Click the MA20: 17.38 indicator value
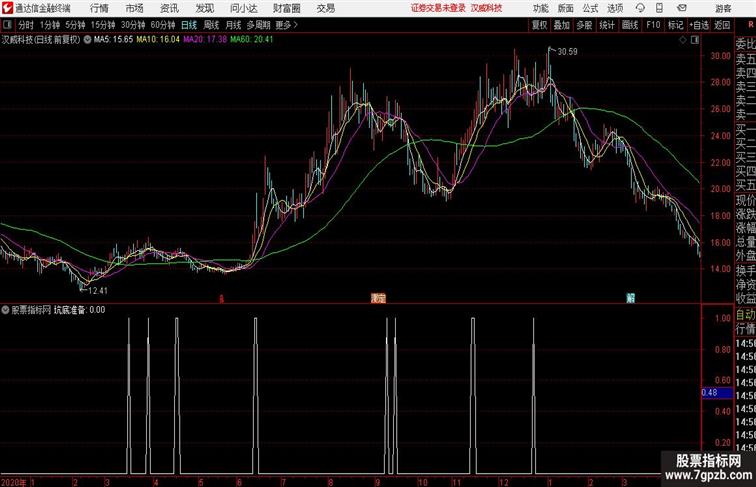 coord(205,40)
